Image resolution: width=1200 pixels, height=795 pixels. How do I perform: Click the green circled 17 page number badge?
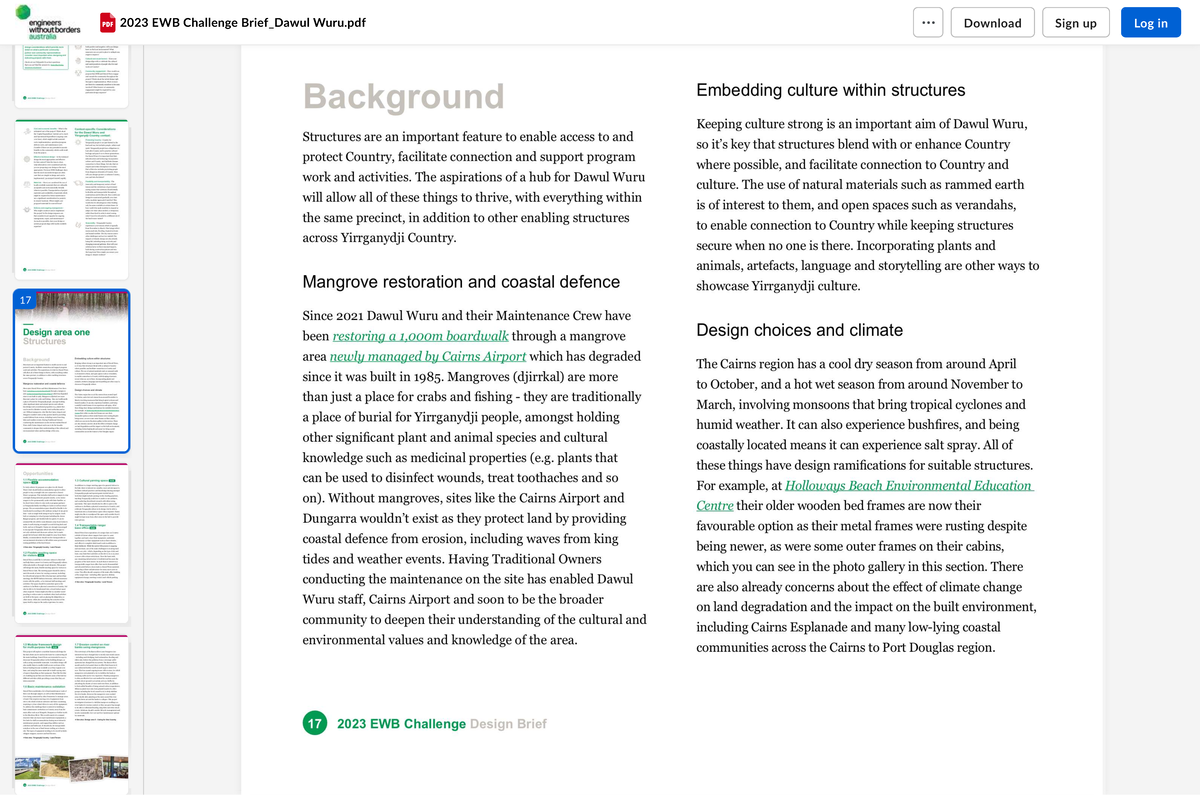pyautogui.click(x=315, y=723)
